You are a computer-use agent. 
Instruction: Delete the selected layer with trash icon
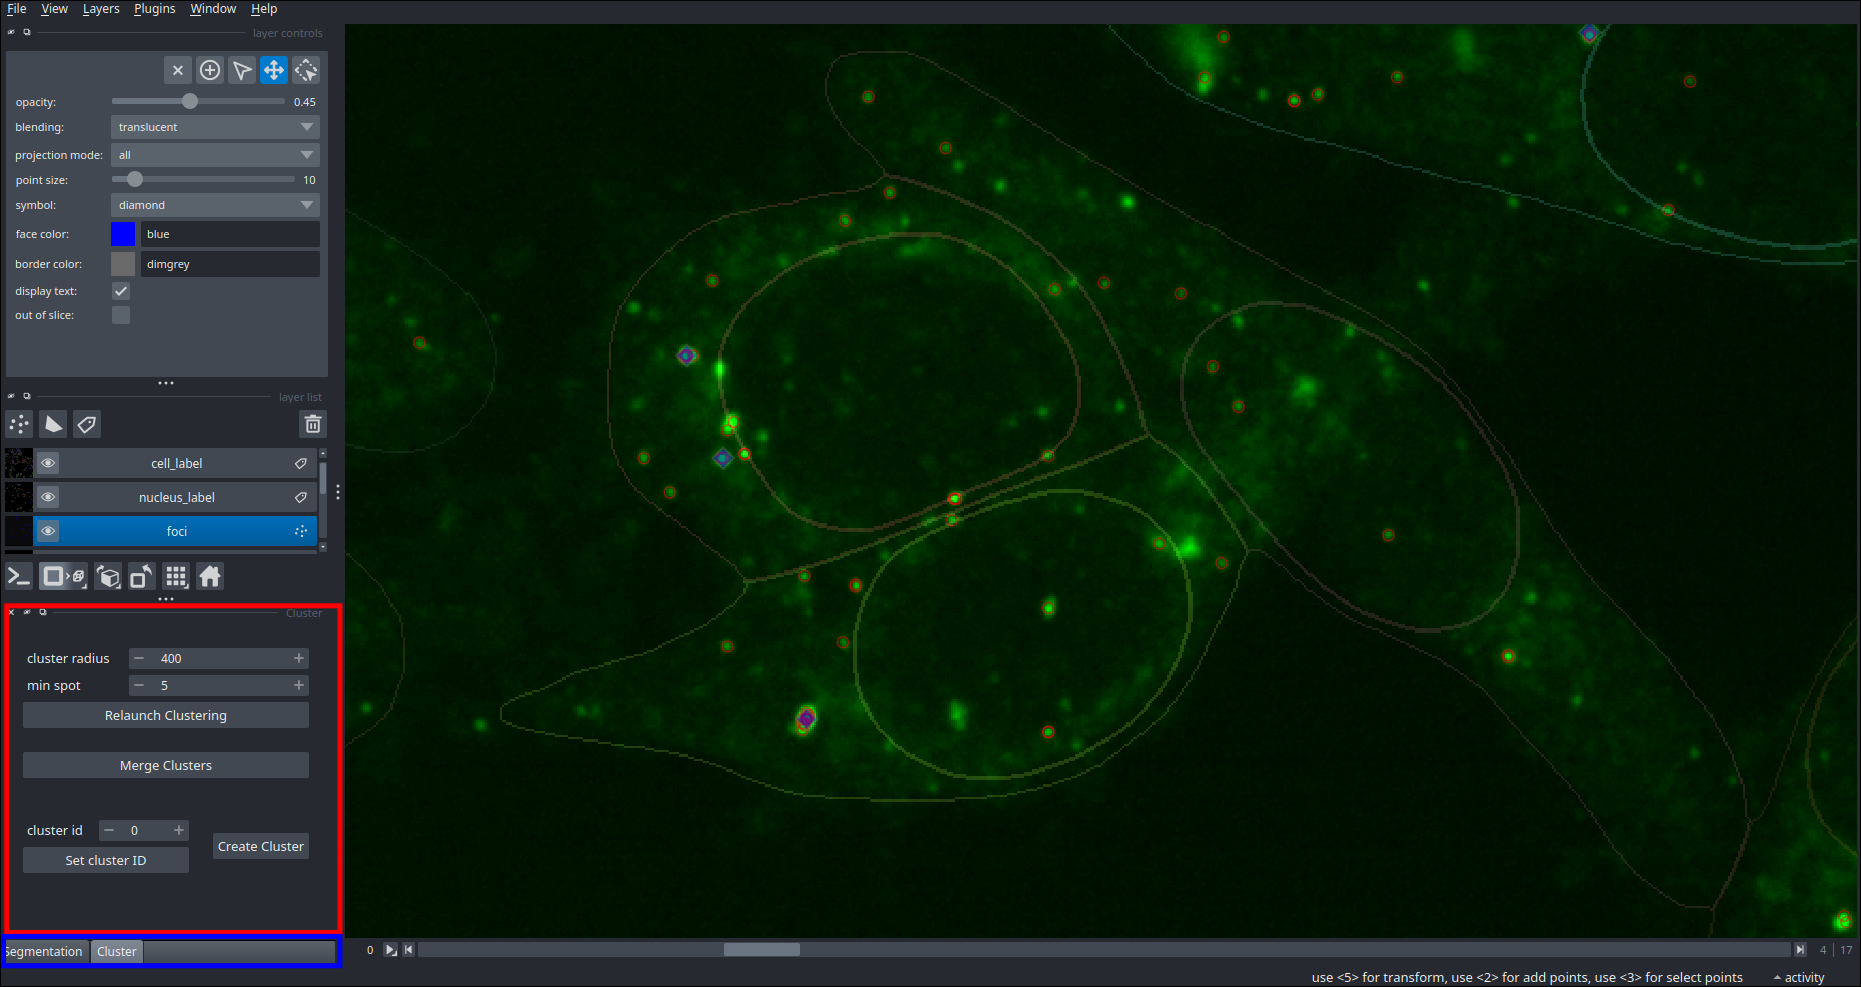pyautogui.click(x=313, y=424)
